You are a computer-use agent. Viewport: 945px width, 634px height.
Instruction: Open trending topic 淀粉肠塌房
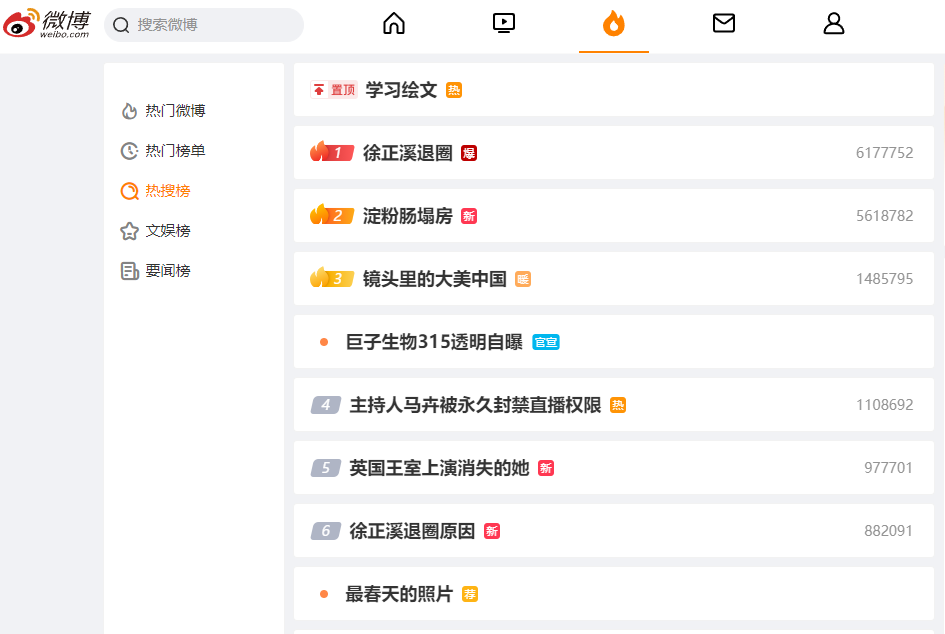407,216
